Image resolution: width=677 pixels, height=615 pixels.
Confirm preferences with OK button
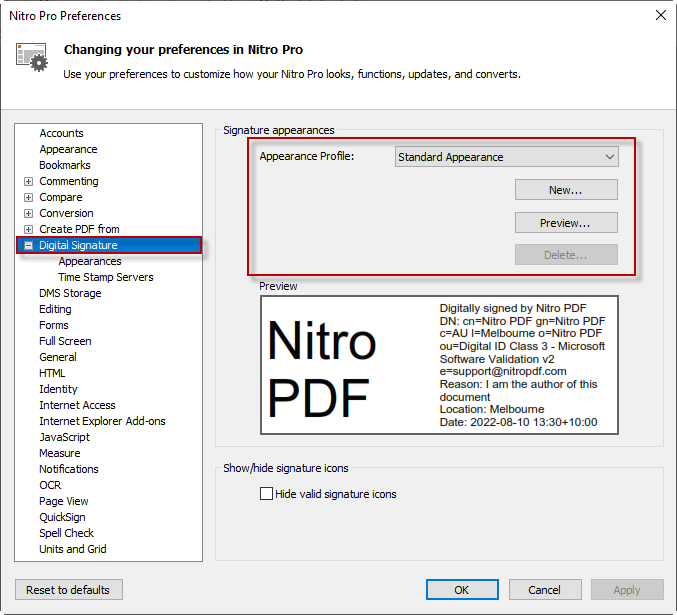[462, 590]
